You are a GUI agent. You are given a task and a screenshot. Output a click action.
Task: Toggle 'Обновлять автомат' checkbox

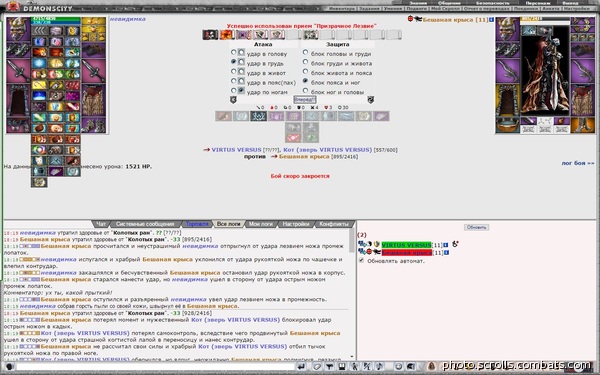[361, 260]
